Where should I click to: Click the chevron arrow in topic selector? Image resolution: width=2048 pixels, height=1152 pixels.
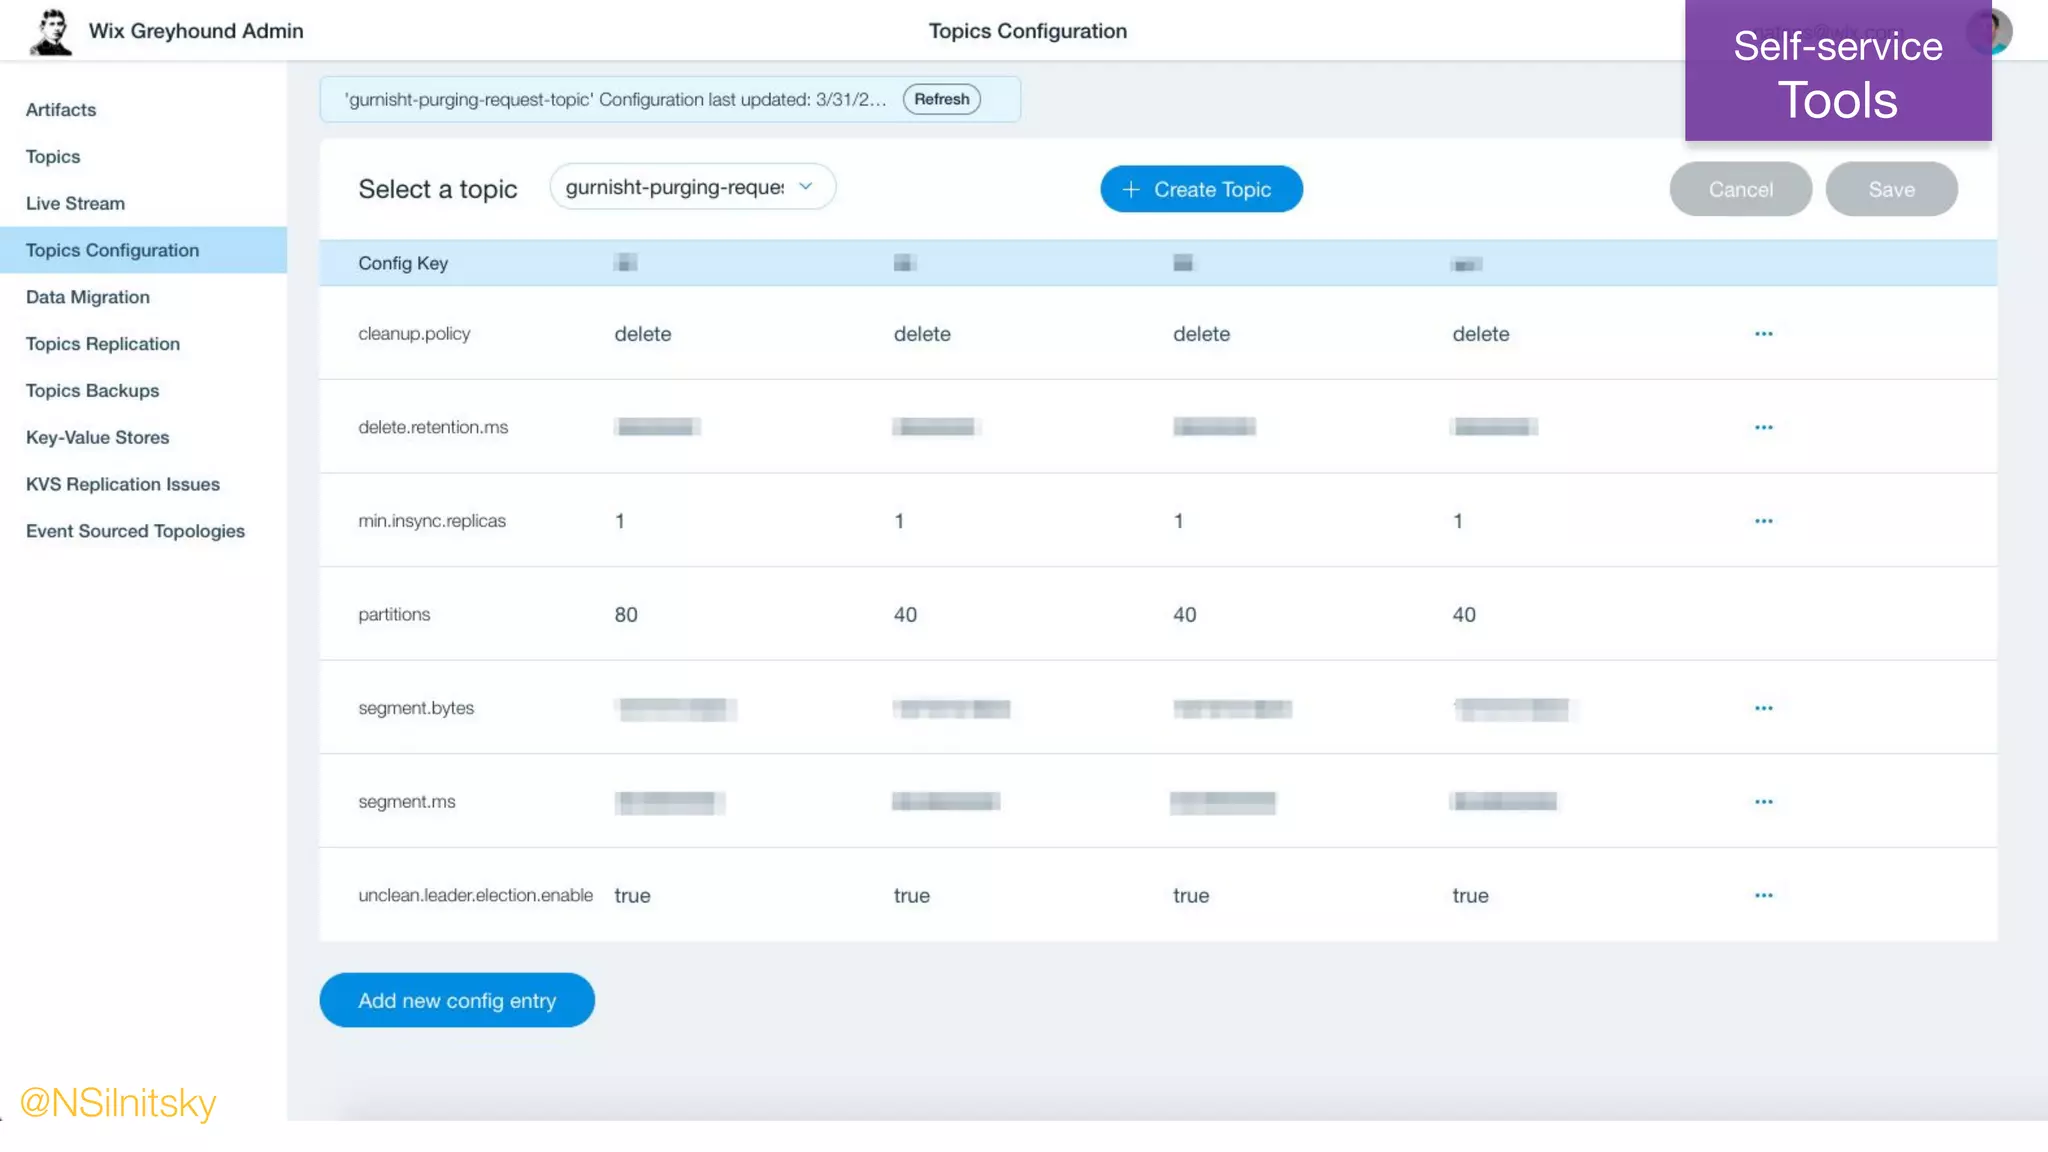806,187
